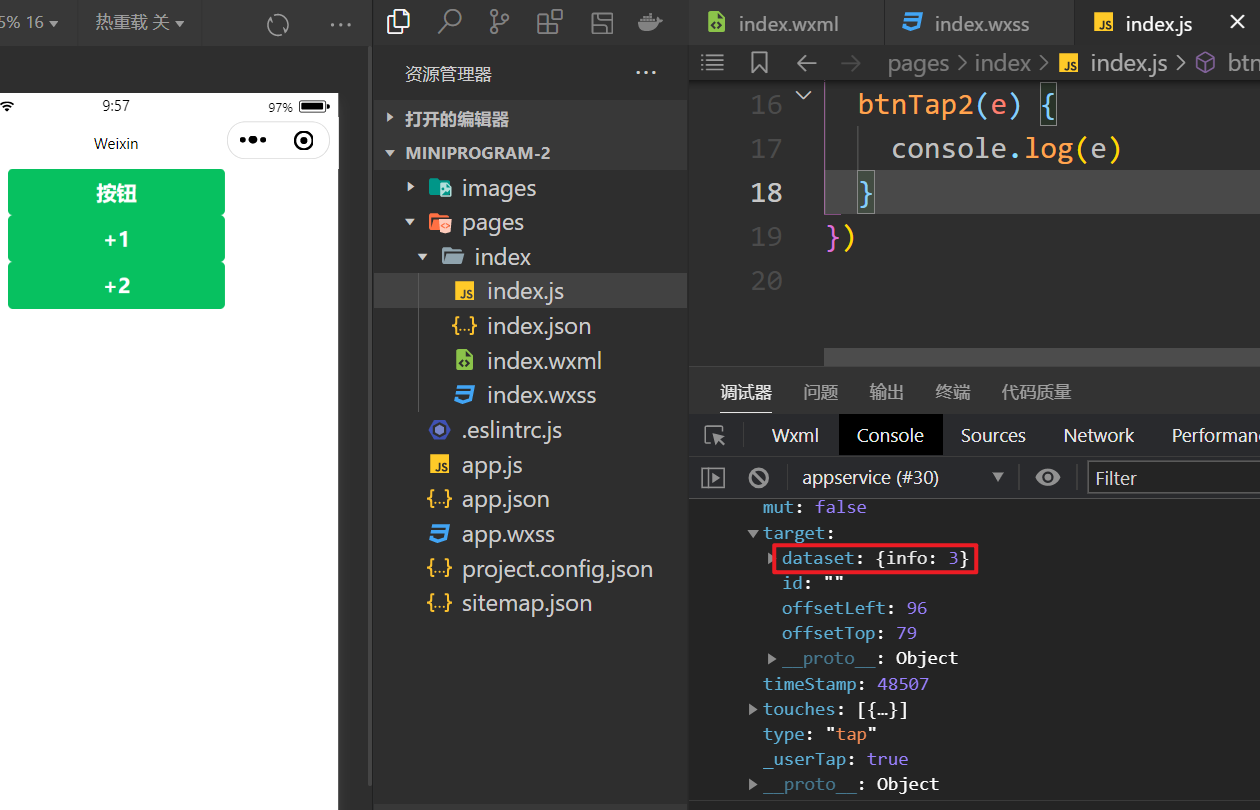Open index.js in the file tree
The height and width of the screenshot is (810, 1260).
point(530,291)
